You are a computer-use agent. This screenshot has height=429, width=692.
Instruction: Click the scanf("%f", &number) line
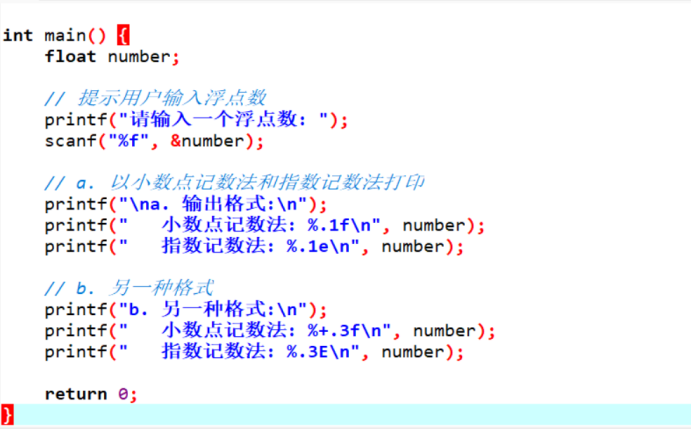154,141
